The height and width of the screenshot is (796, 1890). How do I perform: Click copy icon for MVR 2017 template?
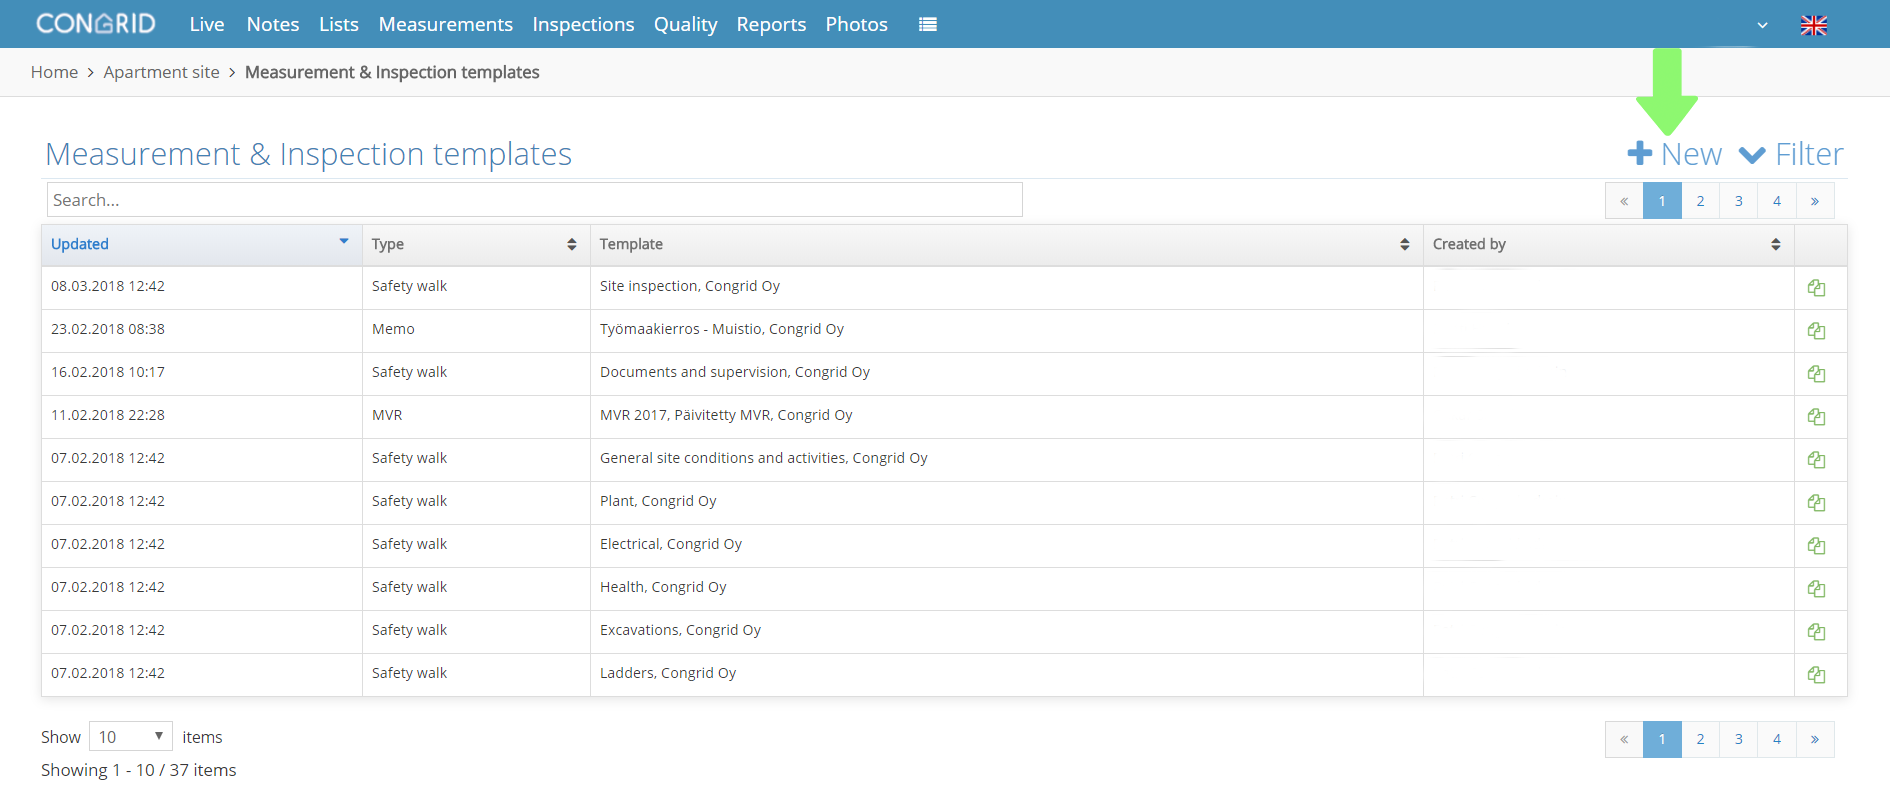(1816, 417)
